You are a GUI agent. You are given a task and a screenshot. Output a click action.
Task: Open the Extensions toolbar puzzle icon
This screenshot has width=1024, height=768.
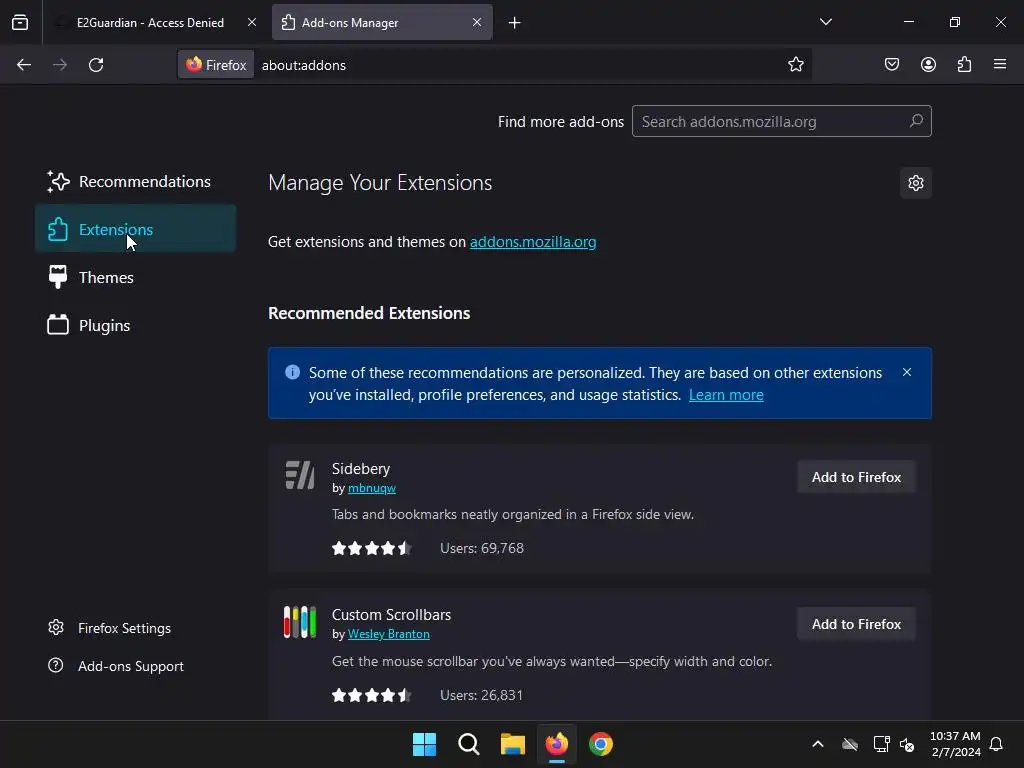click(x=965, y=64)
